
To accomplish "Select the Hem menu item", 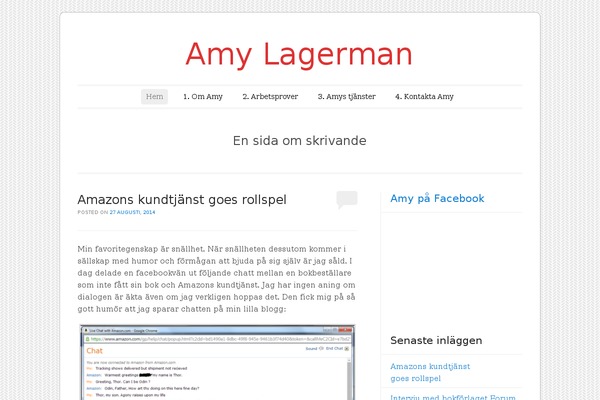I will tap(154, 96).
